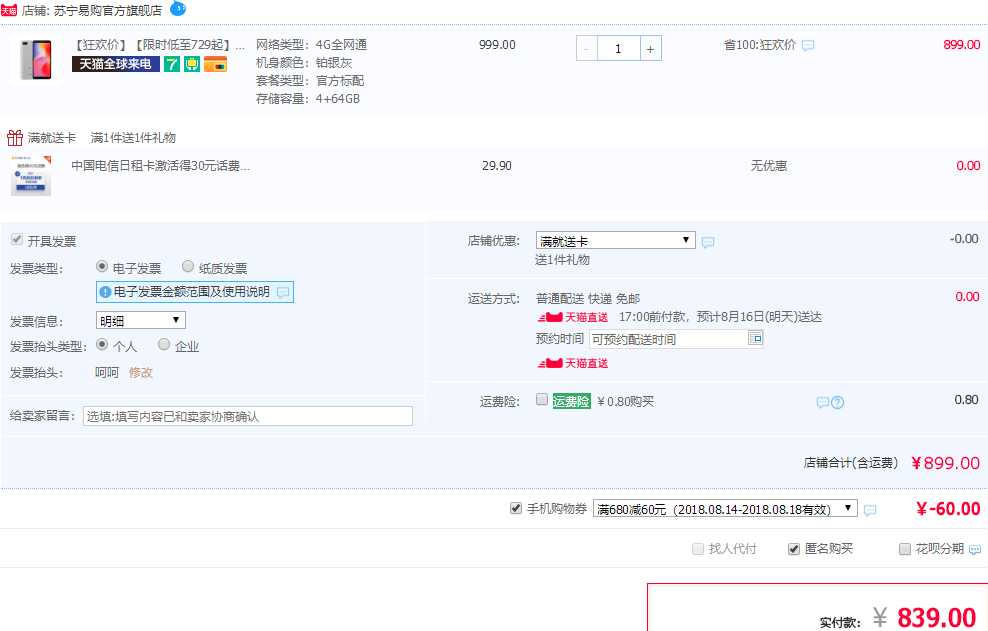Click the comment bubble next to the coupon dropdown

click(870, 510)
